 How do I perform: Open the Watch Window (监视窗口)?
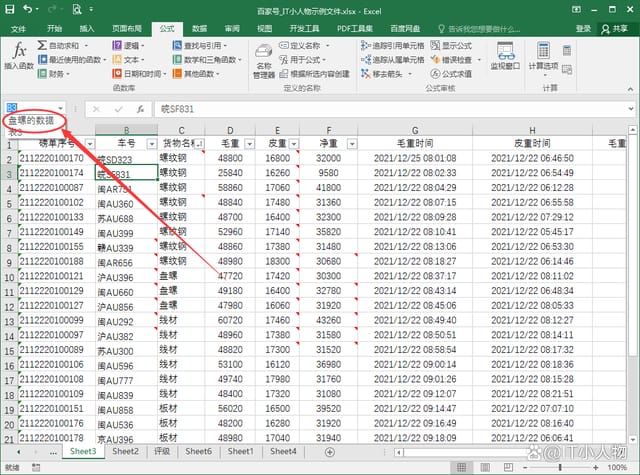(506, 57)
